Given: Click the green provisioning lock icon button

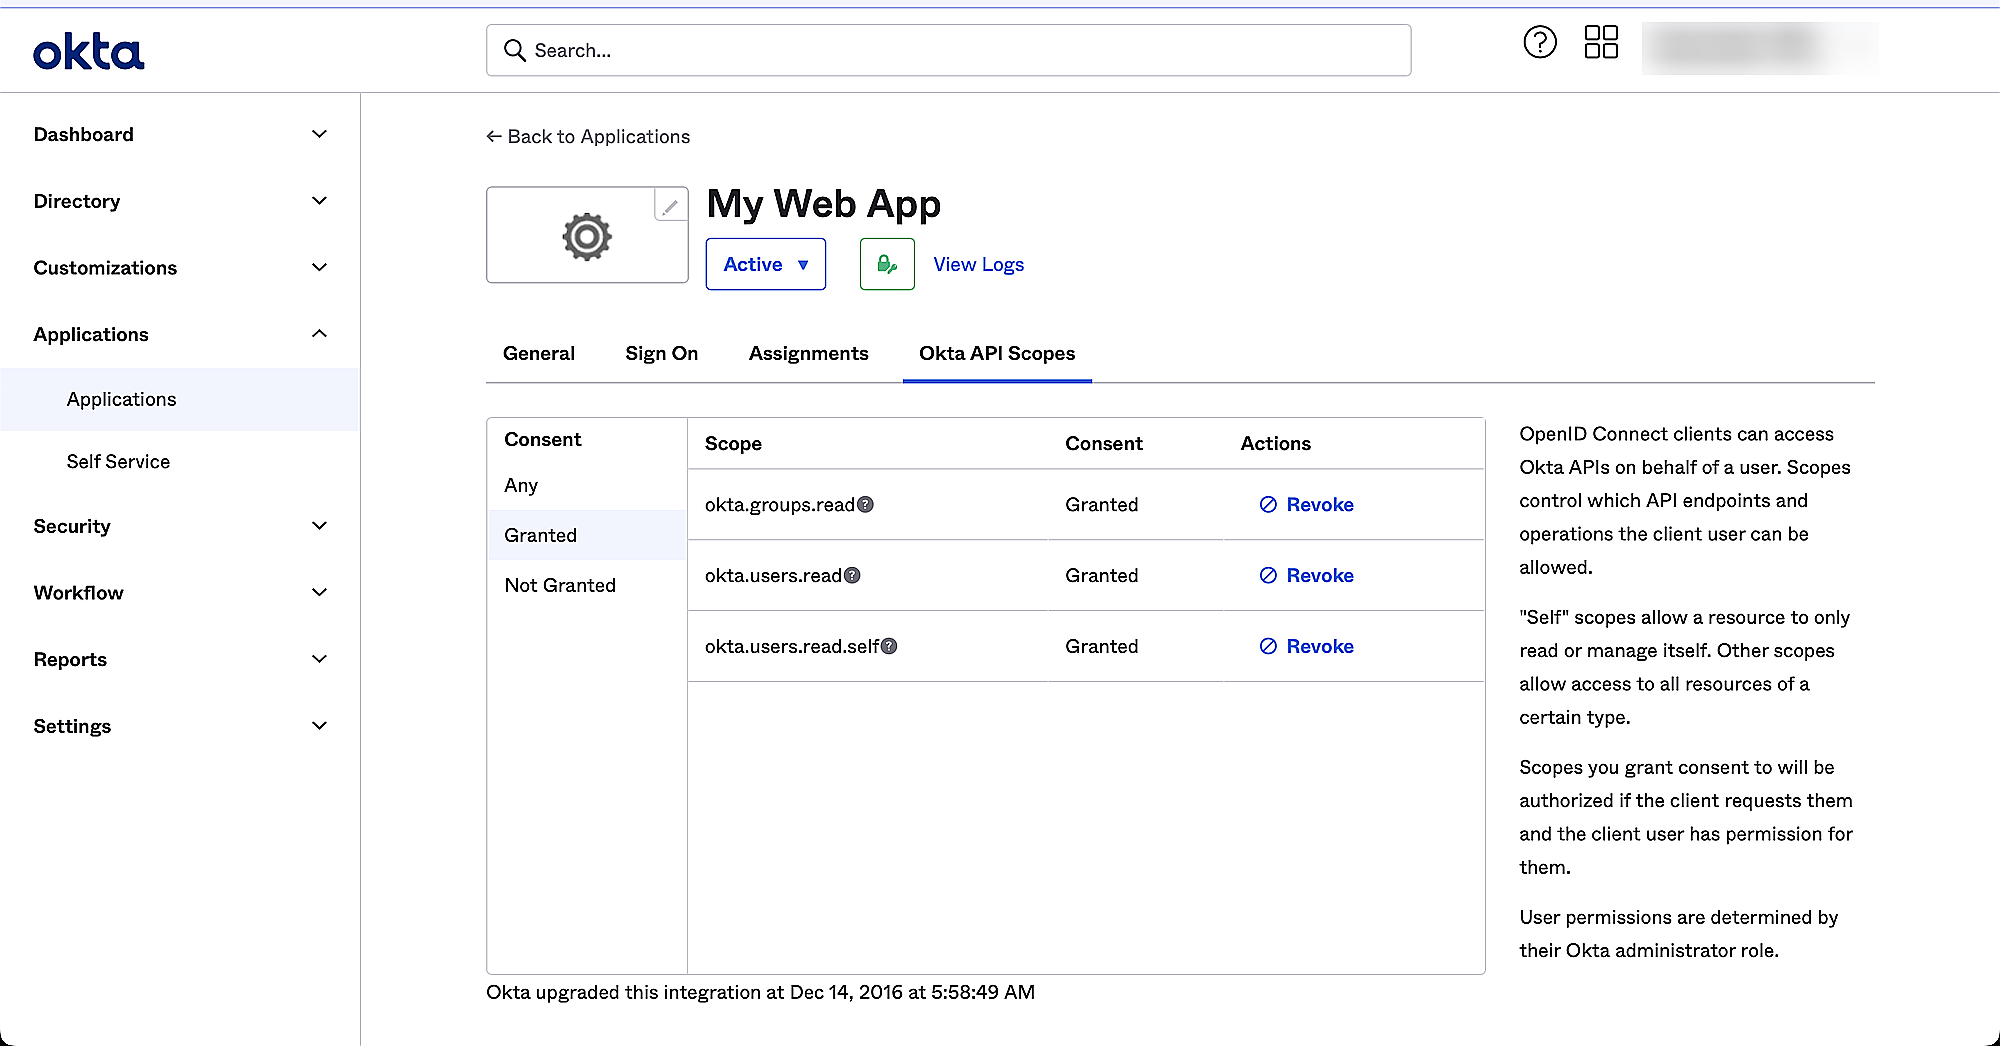Looking at the screenshot, I should click(x=887, y=264).
